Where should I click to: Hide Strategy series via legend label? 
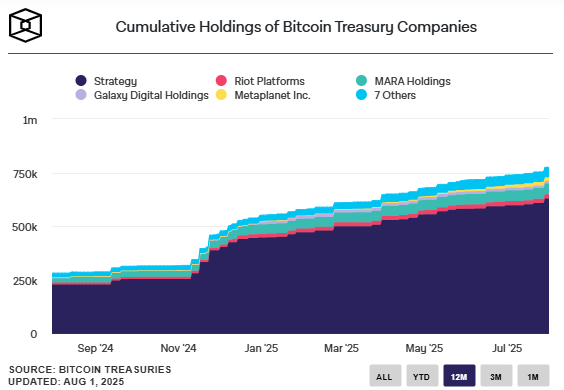(x=115, y=81)
